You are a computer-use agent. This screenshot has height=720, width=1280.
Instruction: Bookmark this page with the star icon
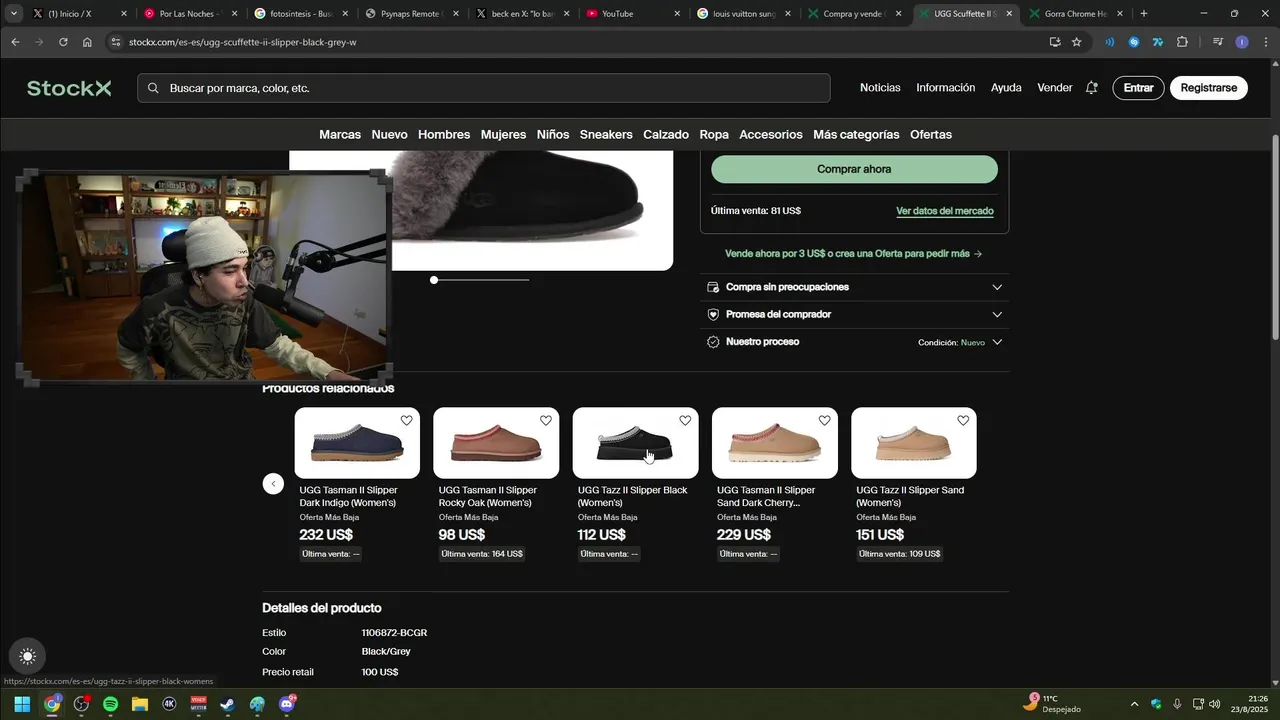point(1077,42)
